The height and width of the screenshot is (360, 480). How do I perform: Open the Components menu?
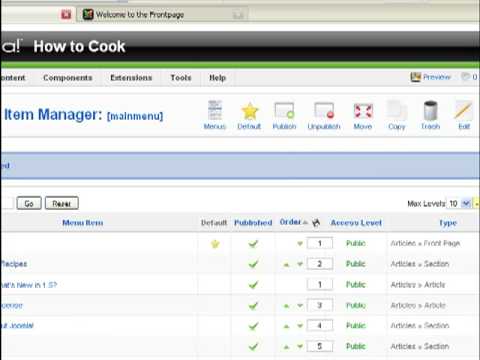(68, 78)
